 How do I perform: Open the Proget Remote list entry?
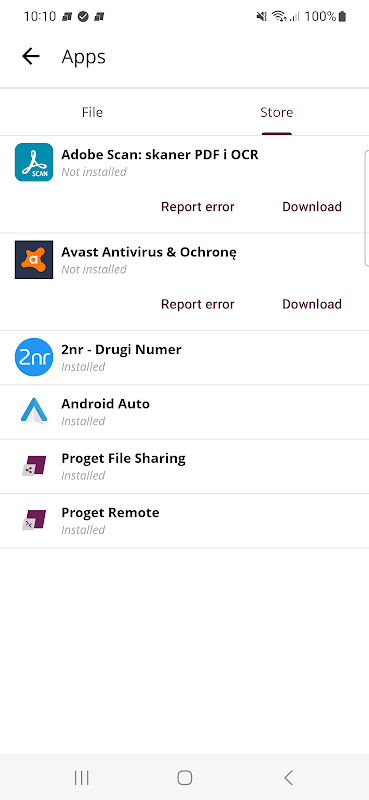click(184, 520)
